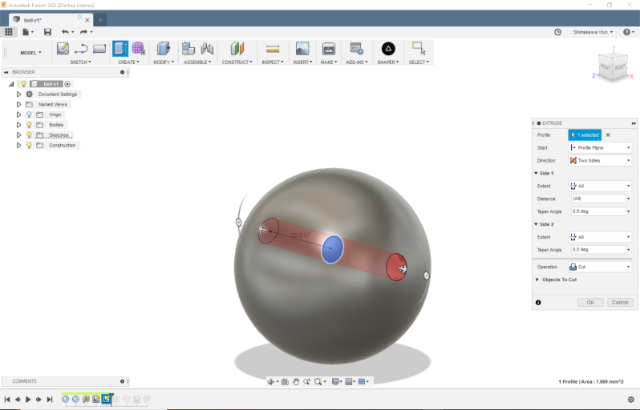This screenshot has width=640, height=410.
Task: Collapse the Side 1 section
Action: [536, 173]
